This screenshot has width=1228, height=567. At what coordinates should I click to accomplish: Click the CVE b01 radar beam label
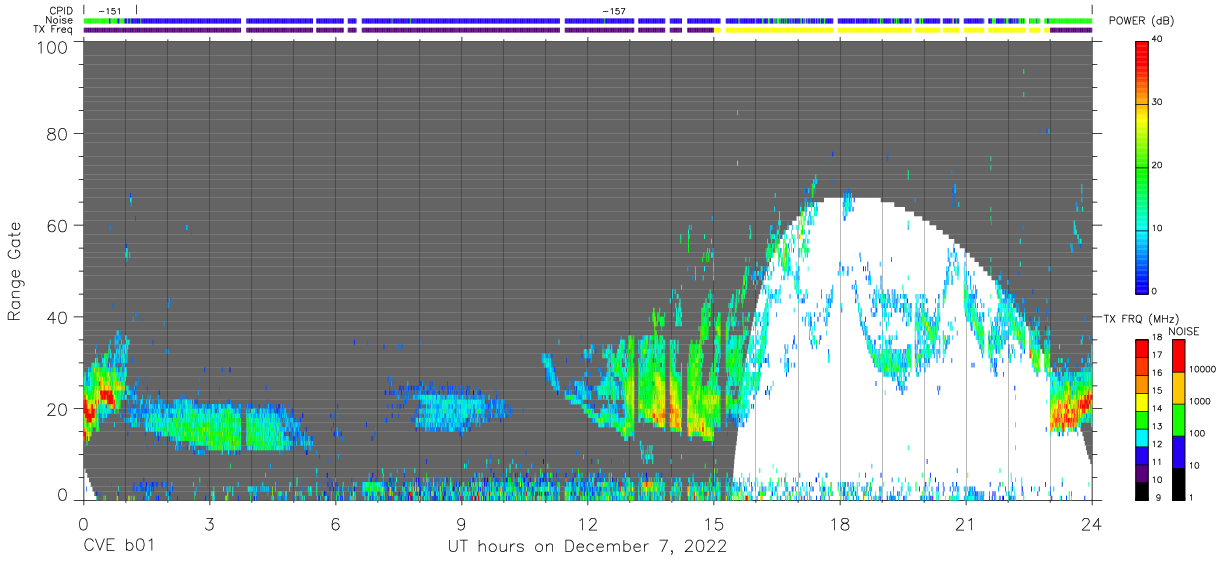(119, 547)
